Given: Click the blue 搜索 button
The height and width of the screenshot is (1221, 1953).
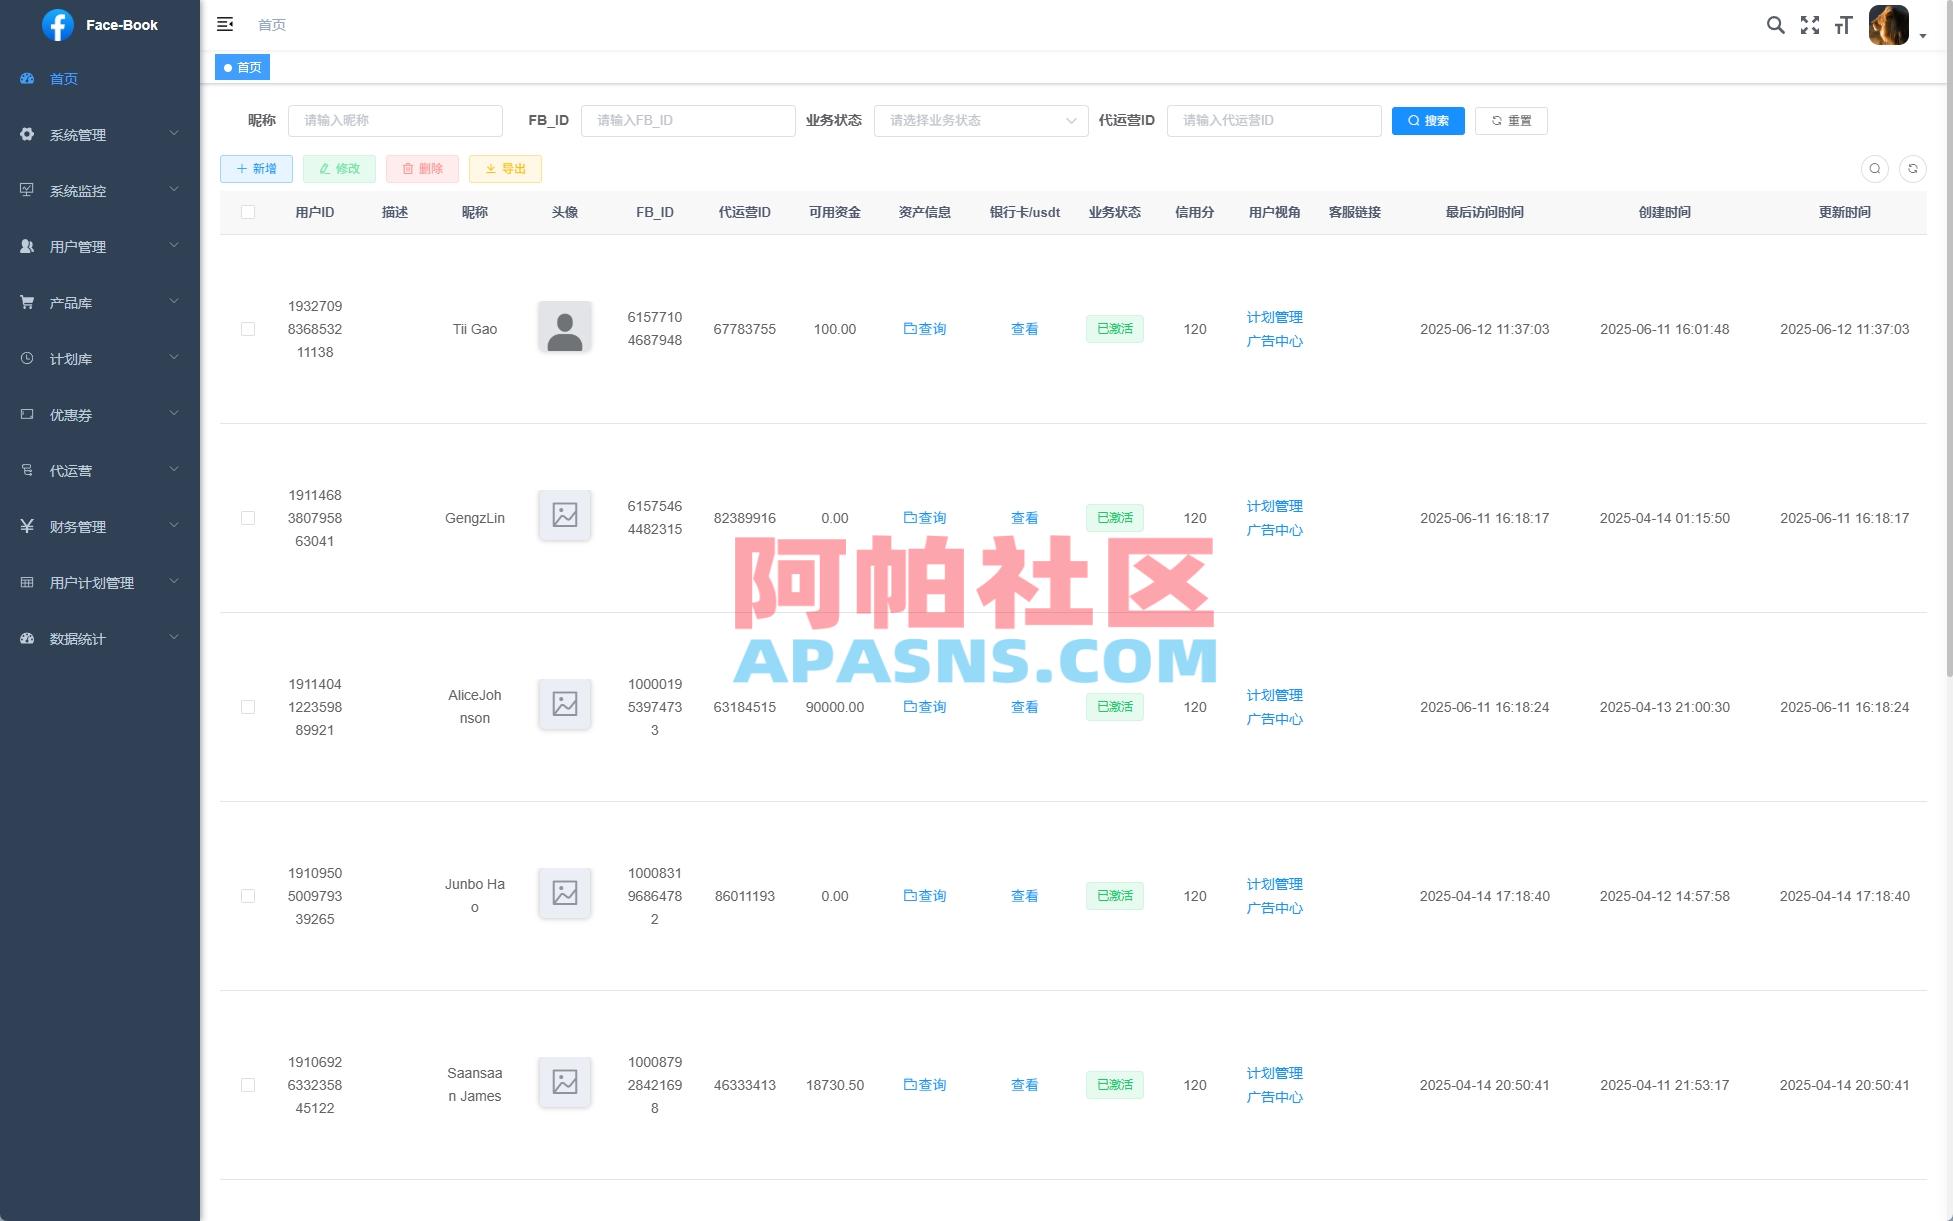Looking at the screenshot, I should (x=1428, y=121).
